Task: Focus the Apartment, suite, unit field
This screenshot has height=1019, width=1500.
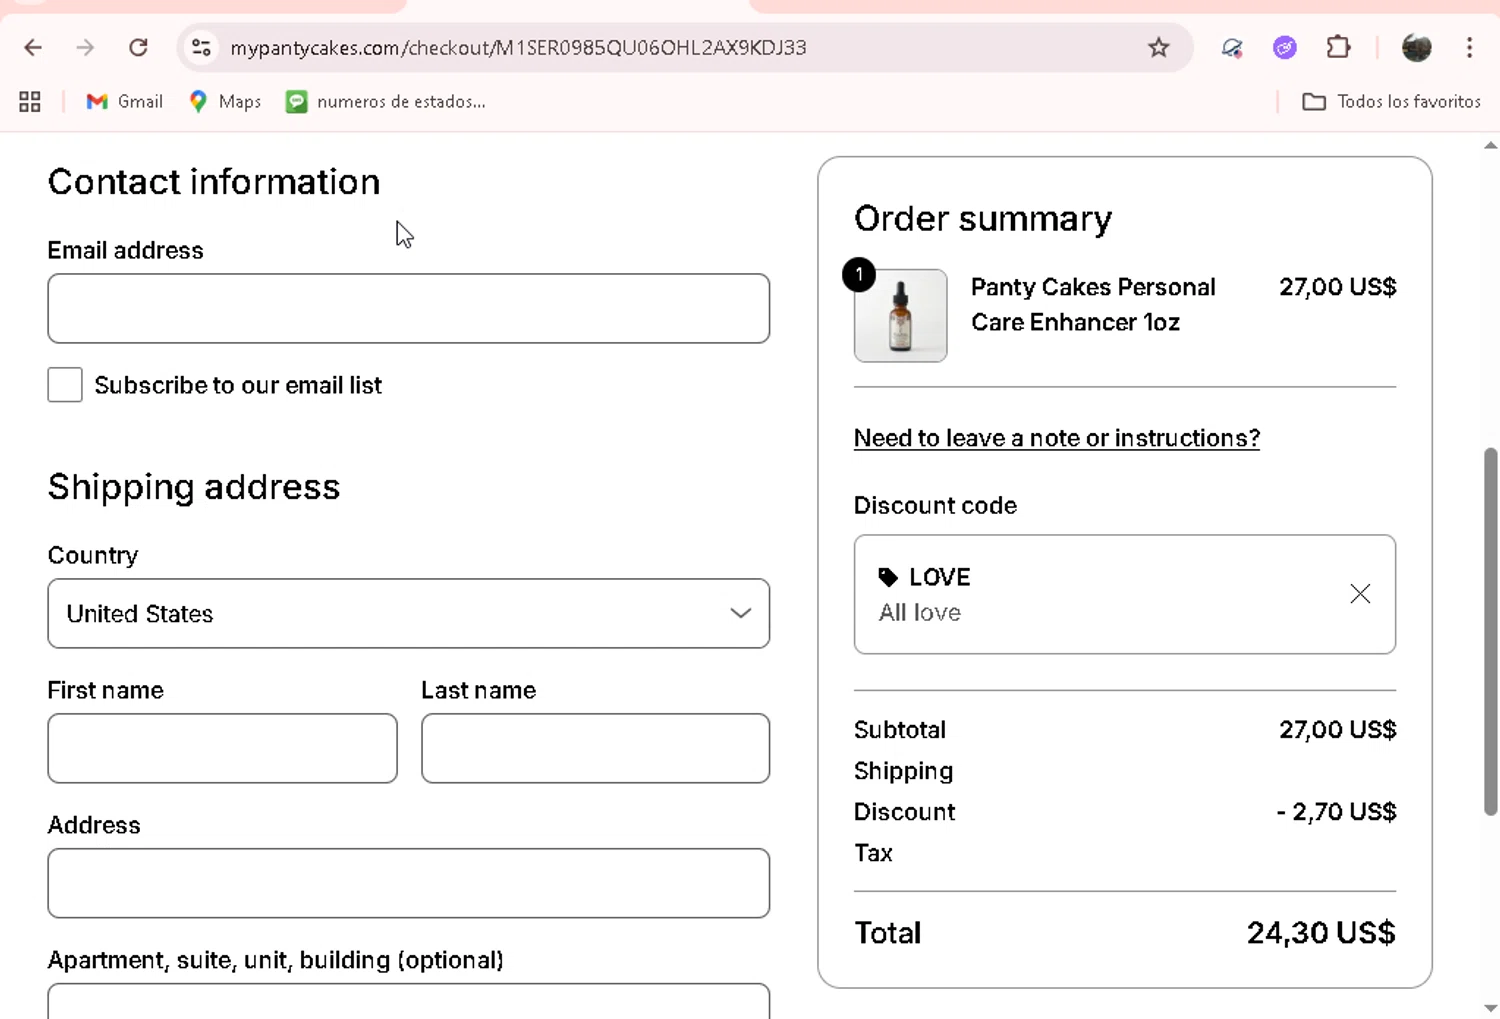Action: pyautogui.click(x=408, y=1001)
